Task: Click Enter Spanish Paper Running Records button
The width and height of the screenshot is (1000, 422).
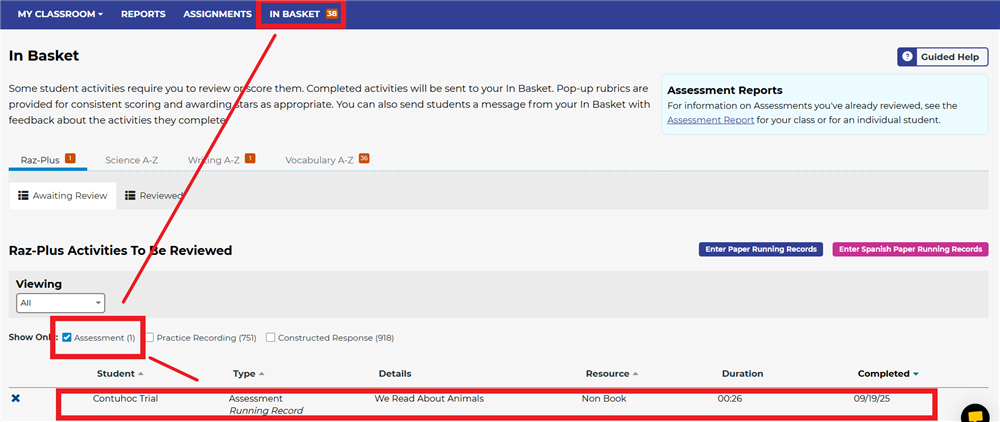Action: click(x=909, y=249)
